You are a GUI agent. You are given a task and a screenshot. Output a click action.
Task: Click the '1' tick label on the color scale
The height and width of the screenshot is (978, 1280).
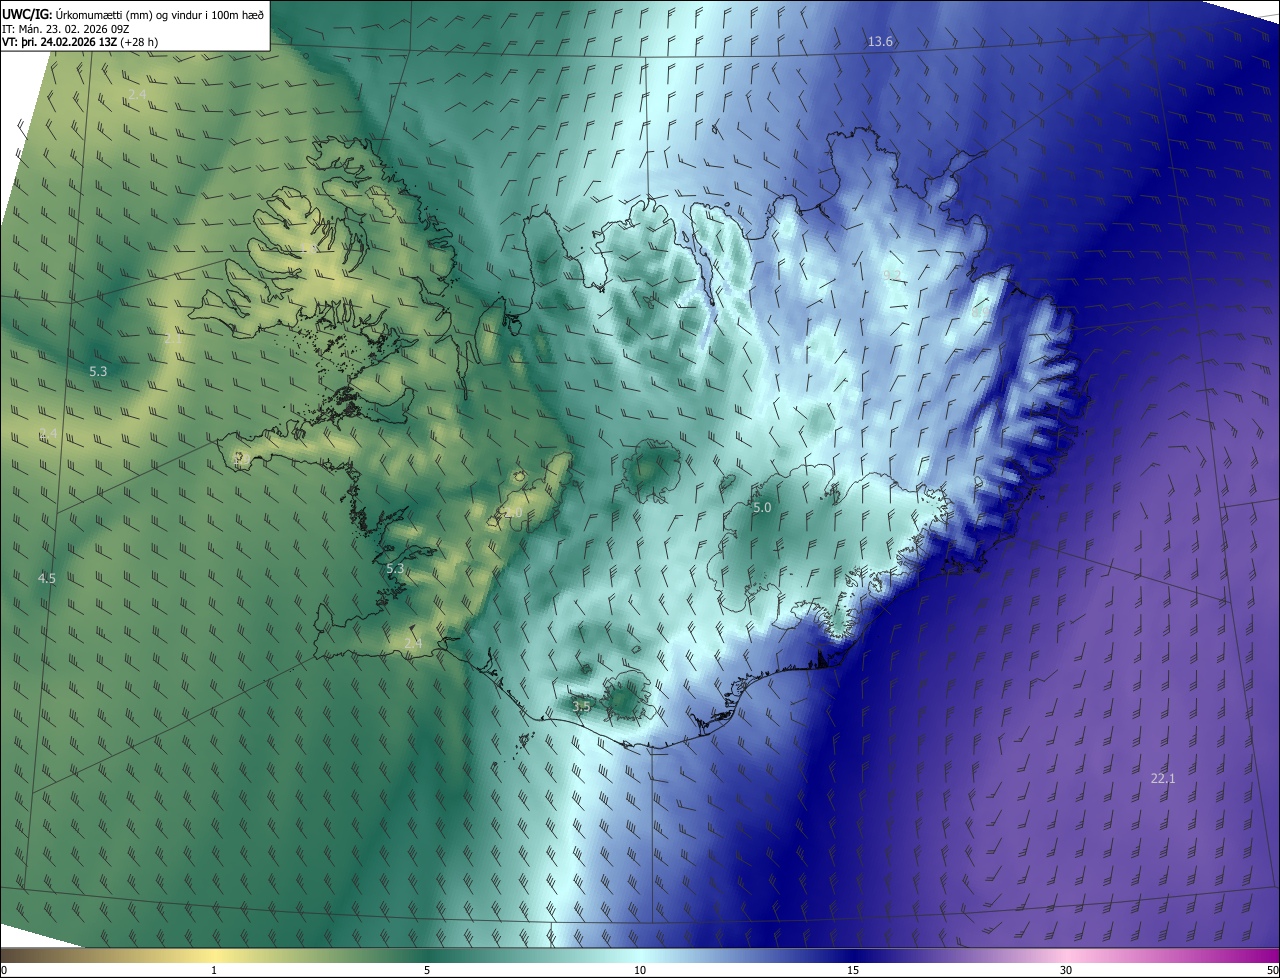click(214, 970)
